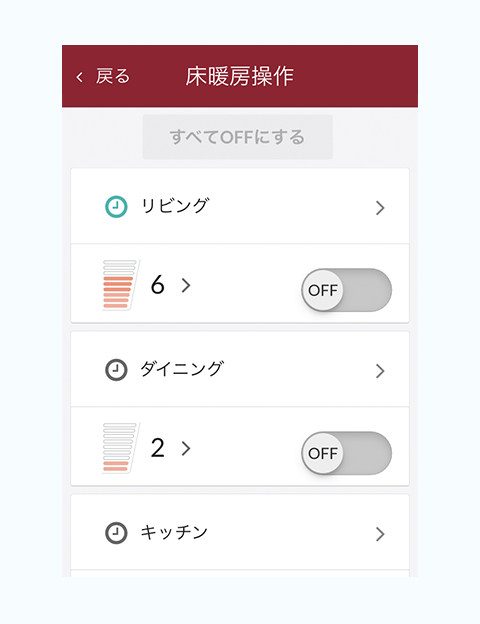The height and width of the screenshot is (624, 480).
Task: Tap the heat level bars icon showing 2
Action: (x=119, y=448)
